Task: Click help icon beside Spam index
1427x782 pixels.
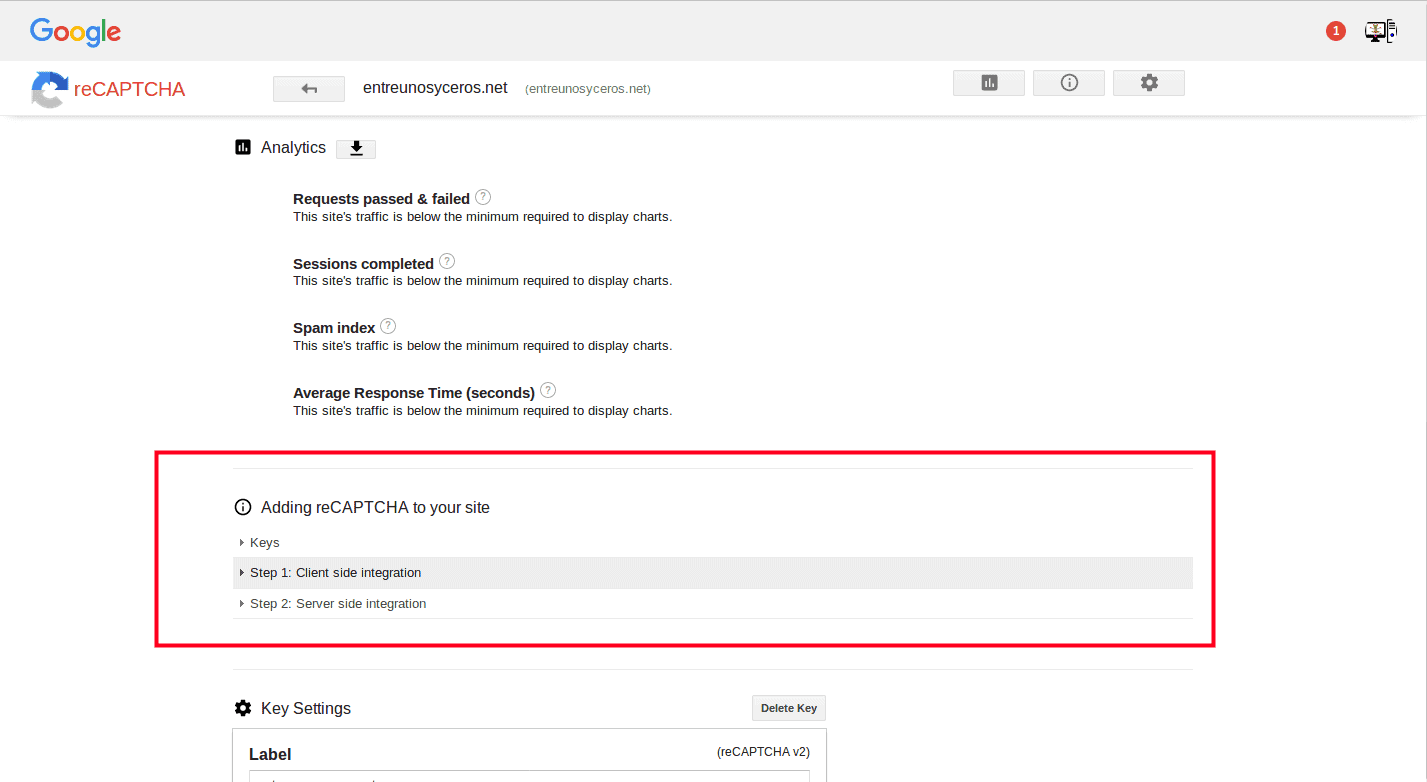Action: pyautogui.click(x=388, y=326)
